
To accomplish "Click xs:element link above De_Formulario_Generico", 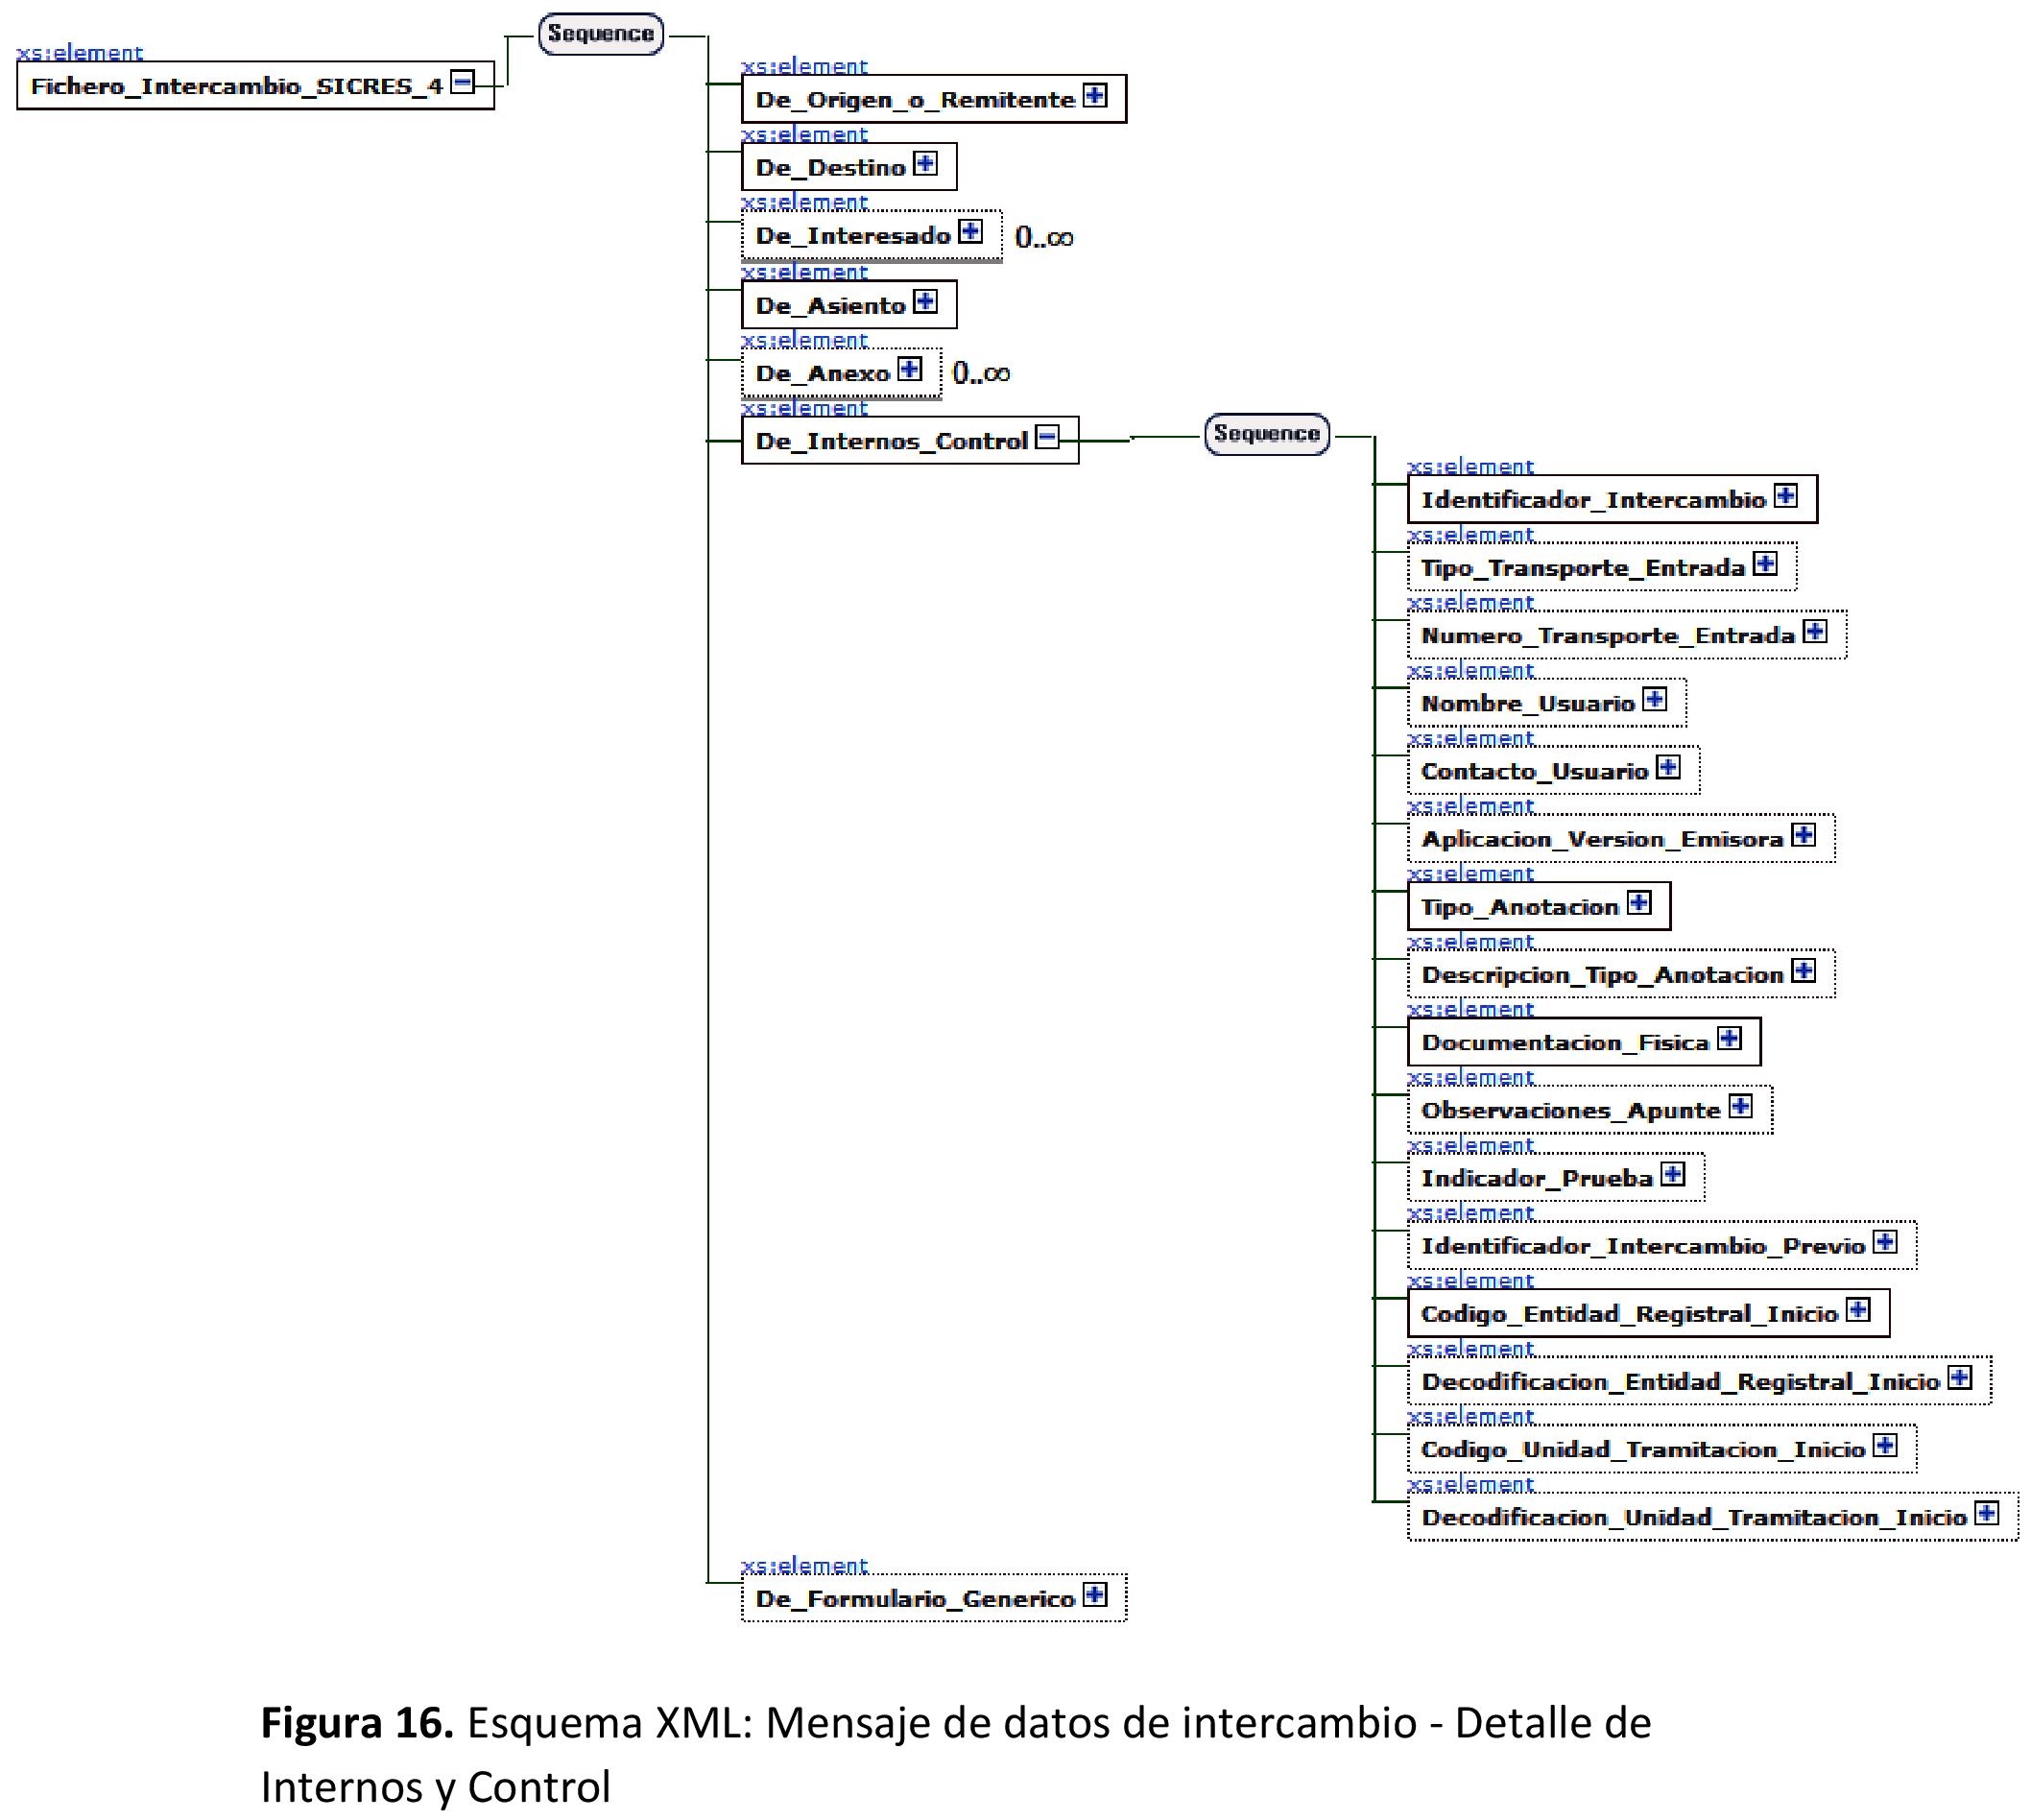I will (805, 1566).
